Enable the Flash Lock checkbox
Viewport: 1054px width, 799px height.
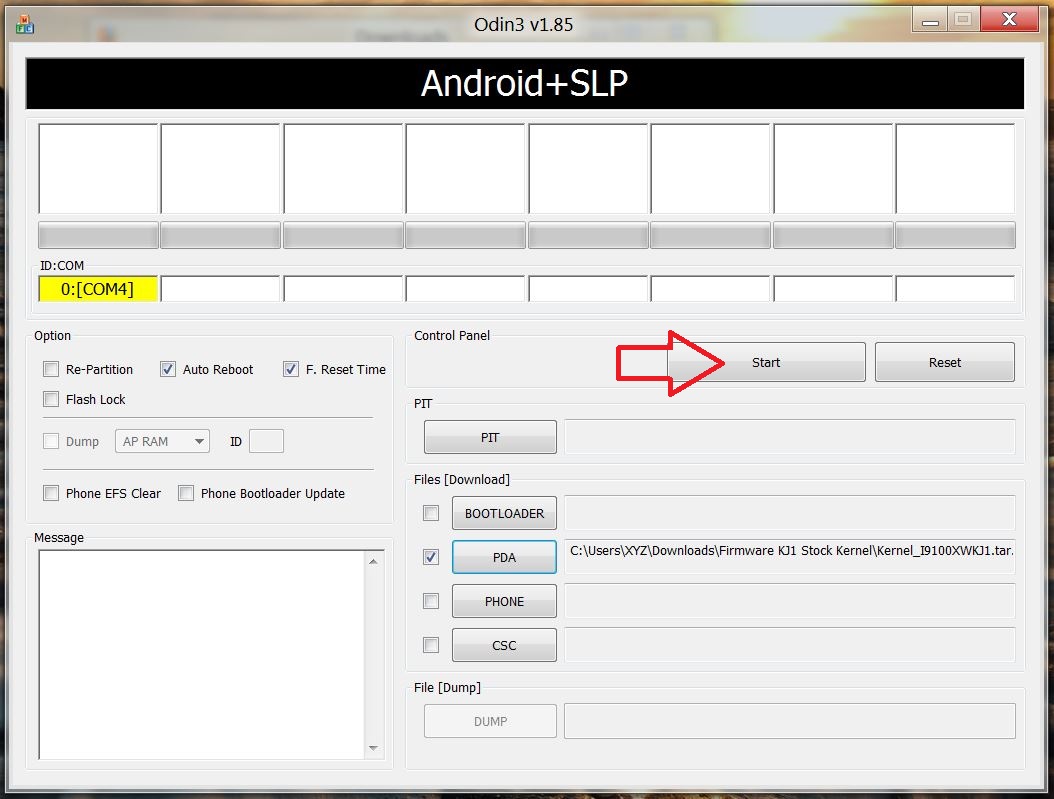click(x=51, y=399)
